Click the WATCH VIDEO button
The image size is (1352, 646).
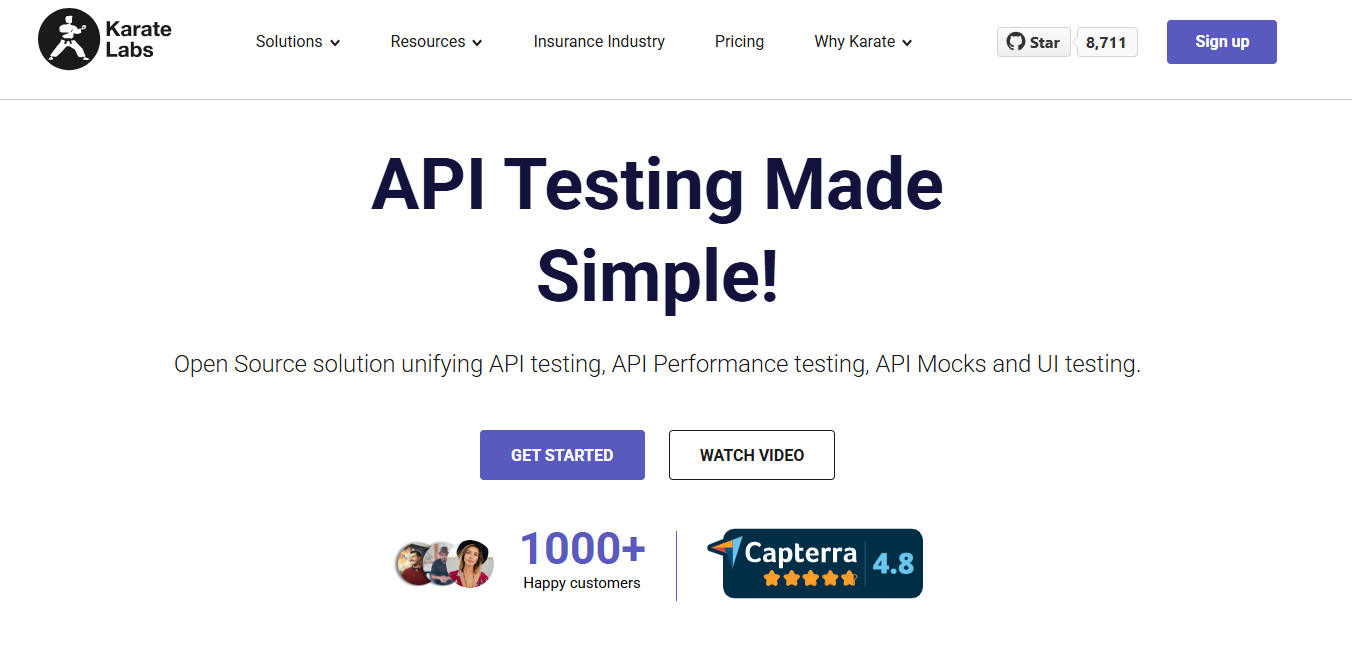click(x=751, y=454)
